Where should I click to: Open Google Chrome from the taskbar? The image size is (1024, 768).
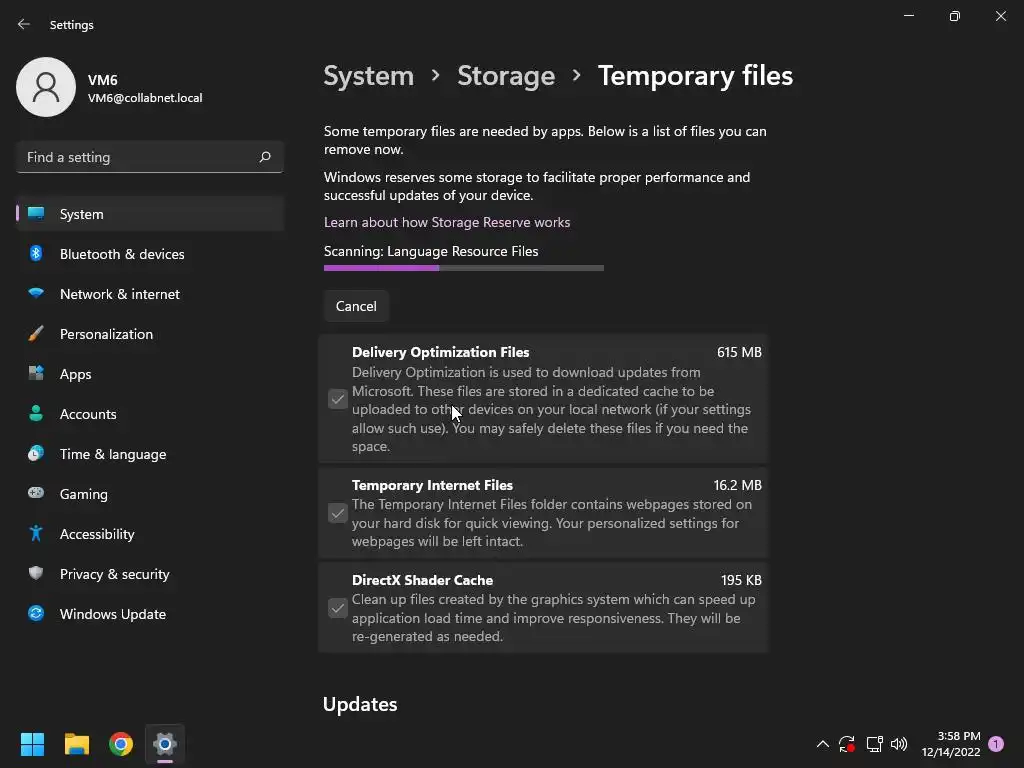click(121, 744)
